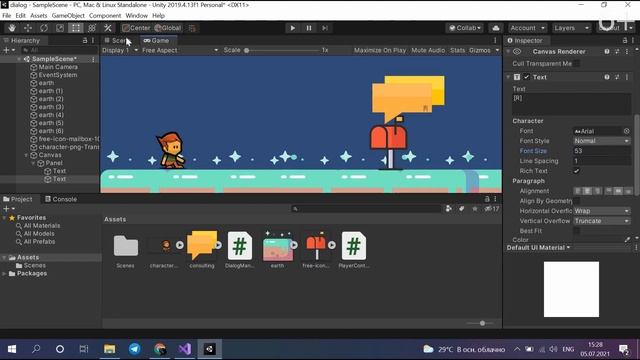Expand the Packages folder
The width and height of the screenshot is (640, 360).
pos(4,273)
